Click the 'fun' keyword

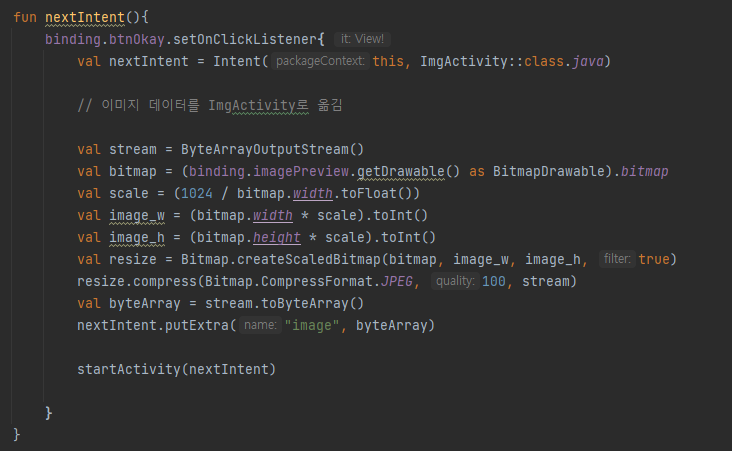(25, 17)
